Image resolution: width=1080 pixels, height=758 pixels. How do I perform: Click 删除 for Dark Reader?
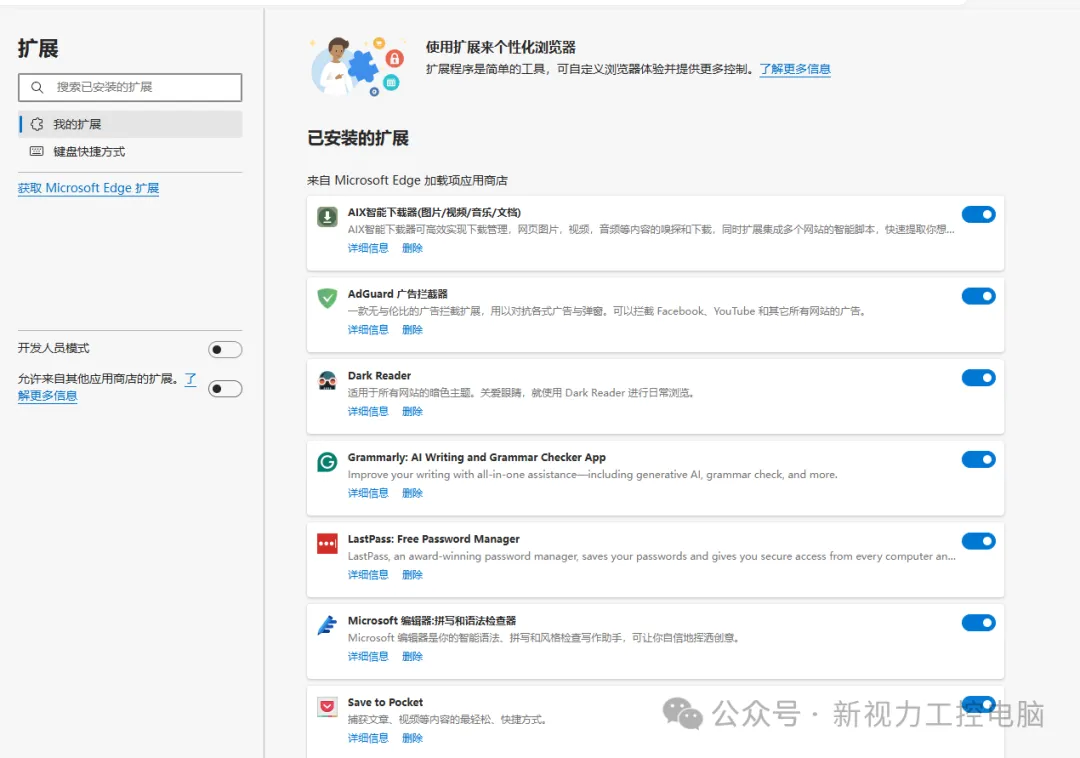(412, 411)
